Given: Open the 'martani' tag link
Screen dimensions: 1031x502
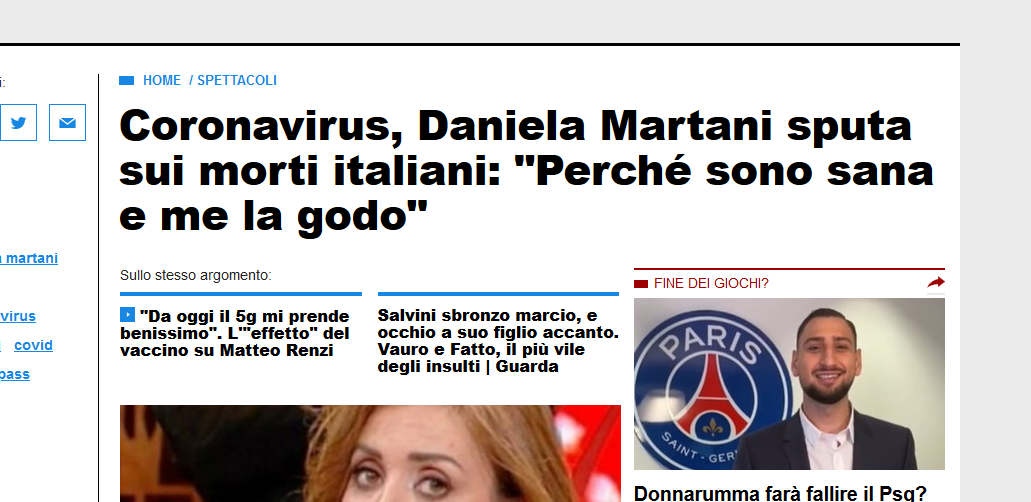Looking at the screenshot, I should [29, 258].
